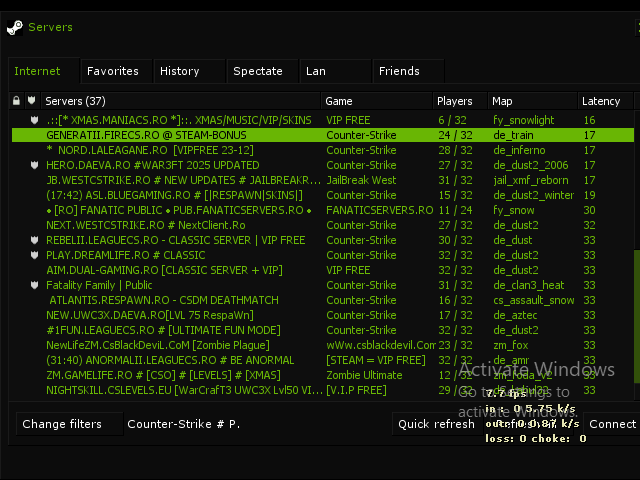Open the Lan tab
The image size is (640, 480).
click(x=336, y=71)
